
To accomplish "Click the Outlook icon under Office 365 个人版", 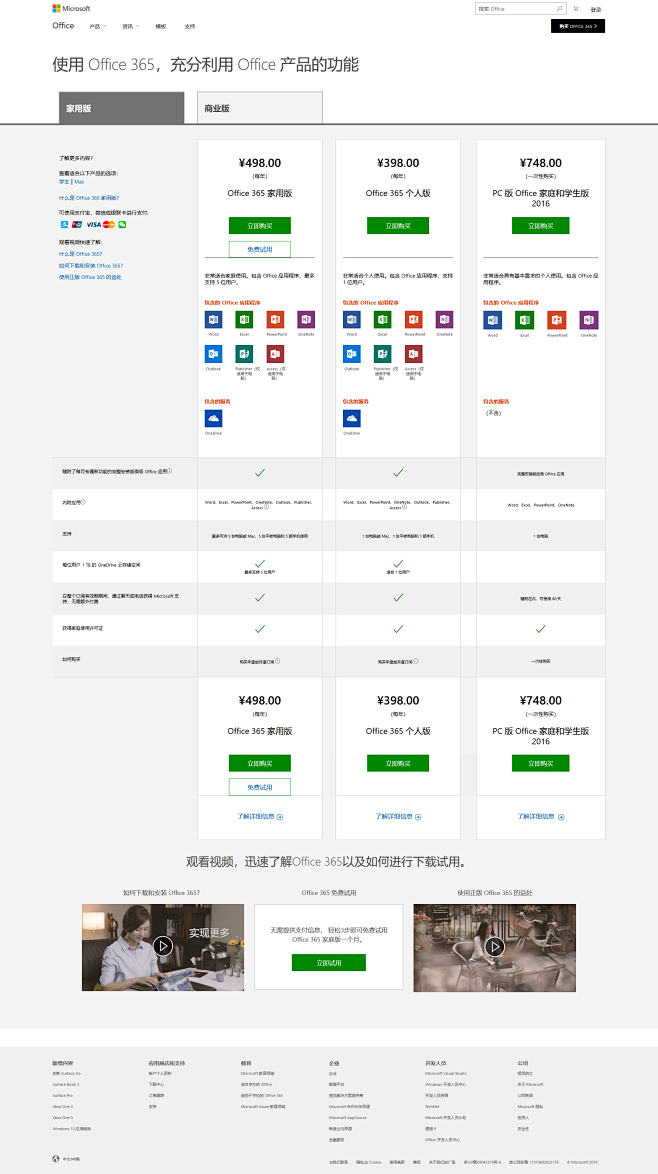I will [352, 354].
